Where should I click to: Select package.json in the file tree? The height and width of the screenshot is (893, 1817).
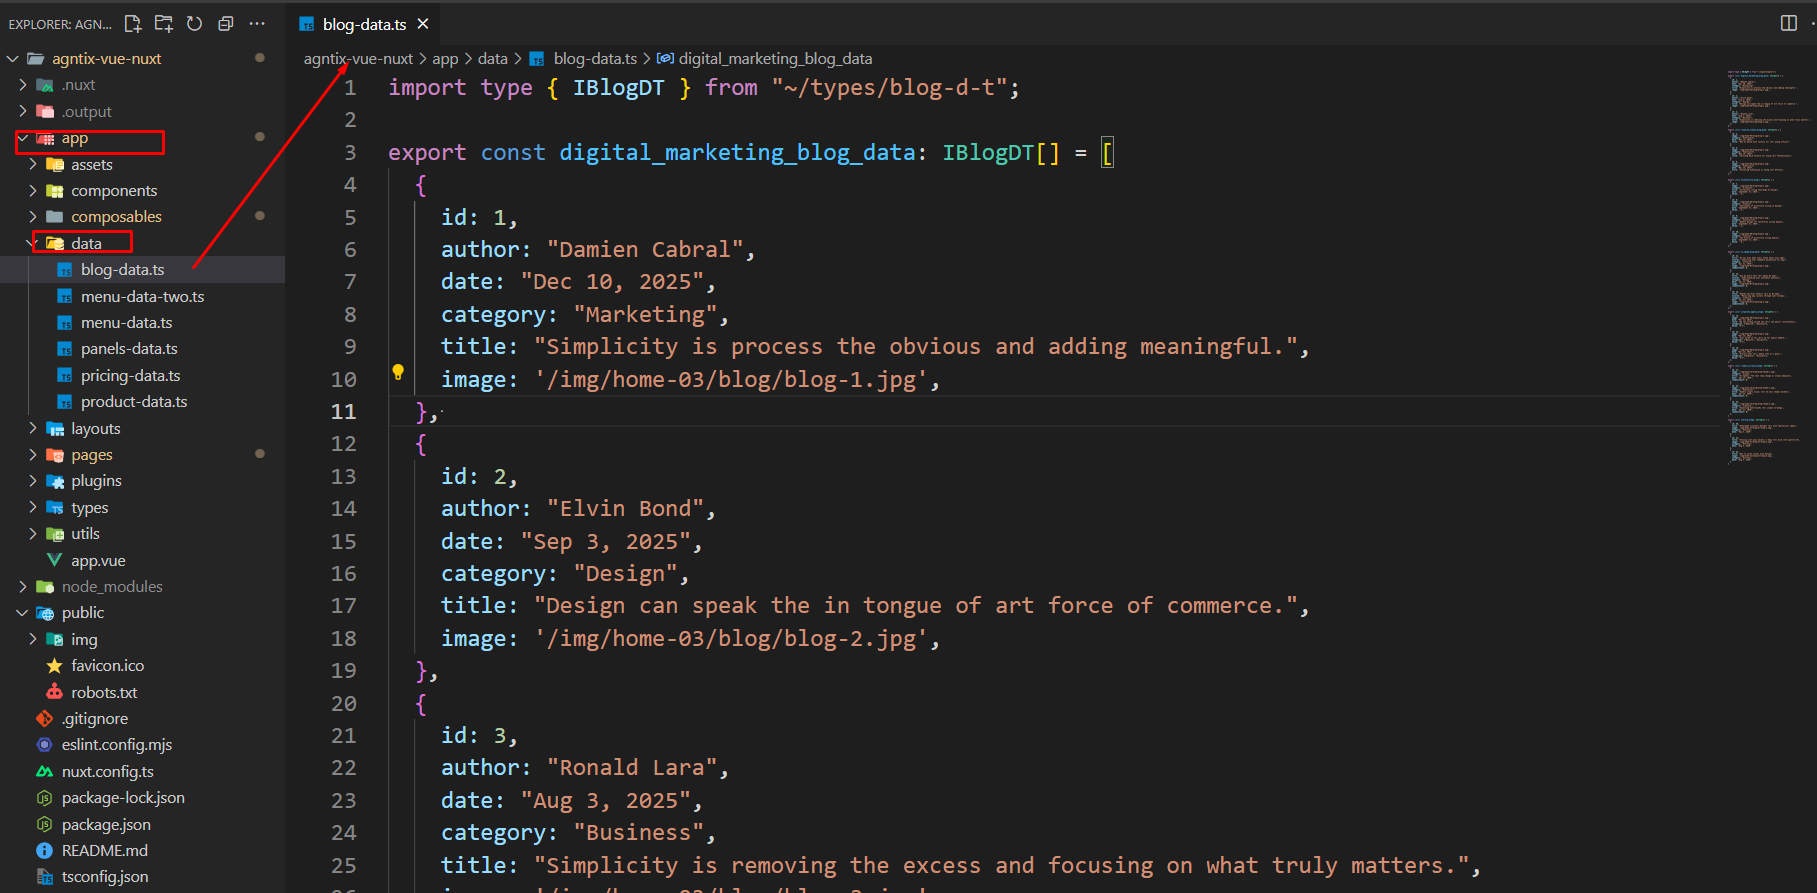coord(106,825)
